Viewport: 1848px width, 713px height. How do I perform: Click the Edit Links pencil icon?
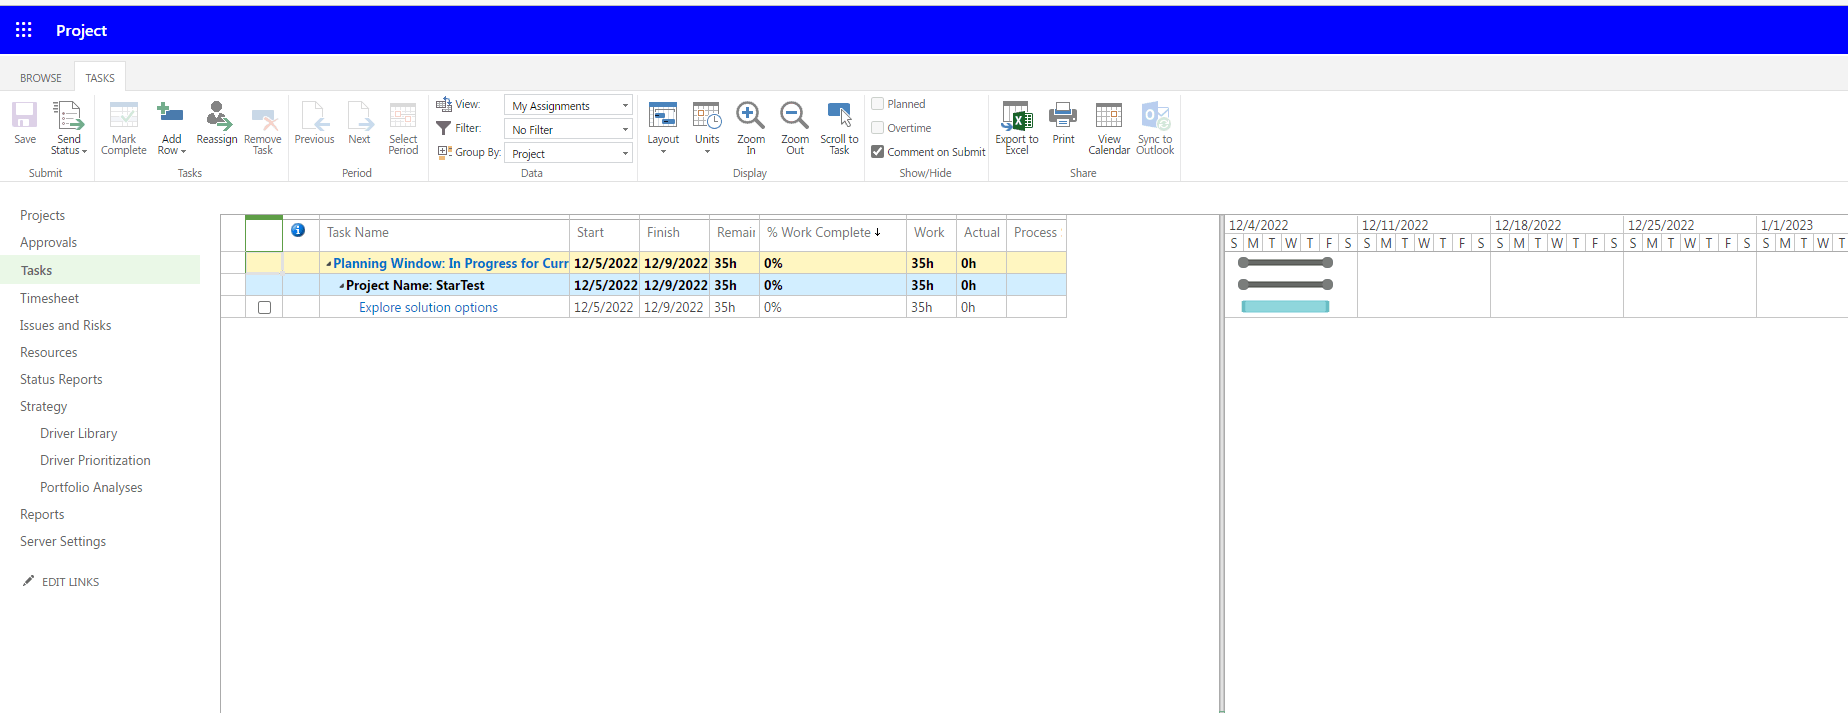(x=28, y=581)
